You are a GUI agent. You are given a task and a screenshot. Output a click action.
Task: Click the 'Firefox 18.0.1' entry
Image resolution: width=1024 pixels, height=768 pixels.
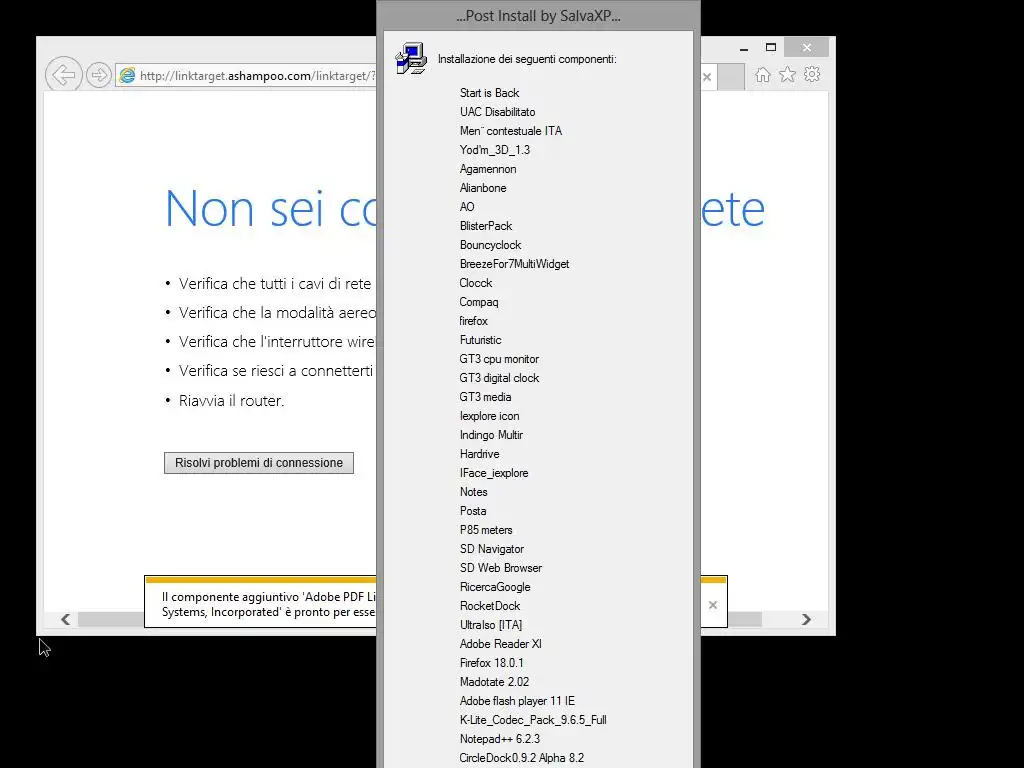coord(491,662)
